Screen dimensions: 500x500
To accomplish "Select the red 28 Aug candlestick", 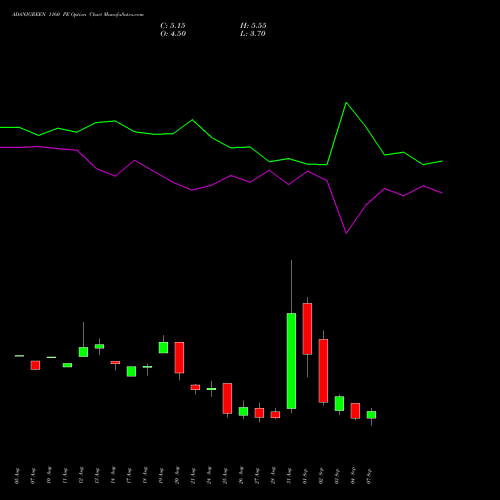I will pyautogui.click(x=275, y=415).
